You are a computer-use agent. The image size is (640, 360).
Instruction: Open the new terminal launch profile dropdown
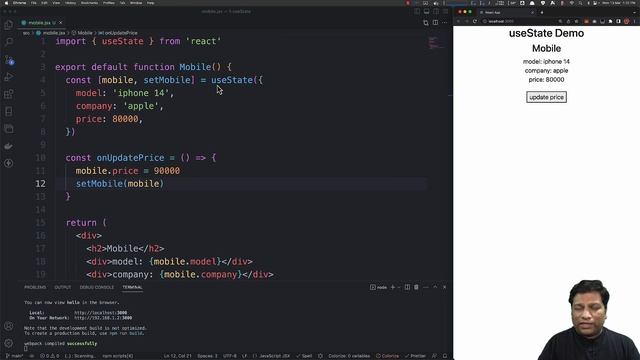399,287
